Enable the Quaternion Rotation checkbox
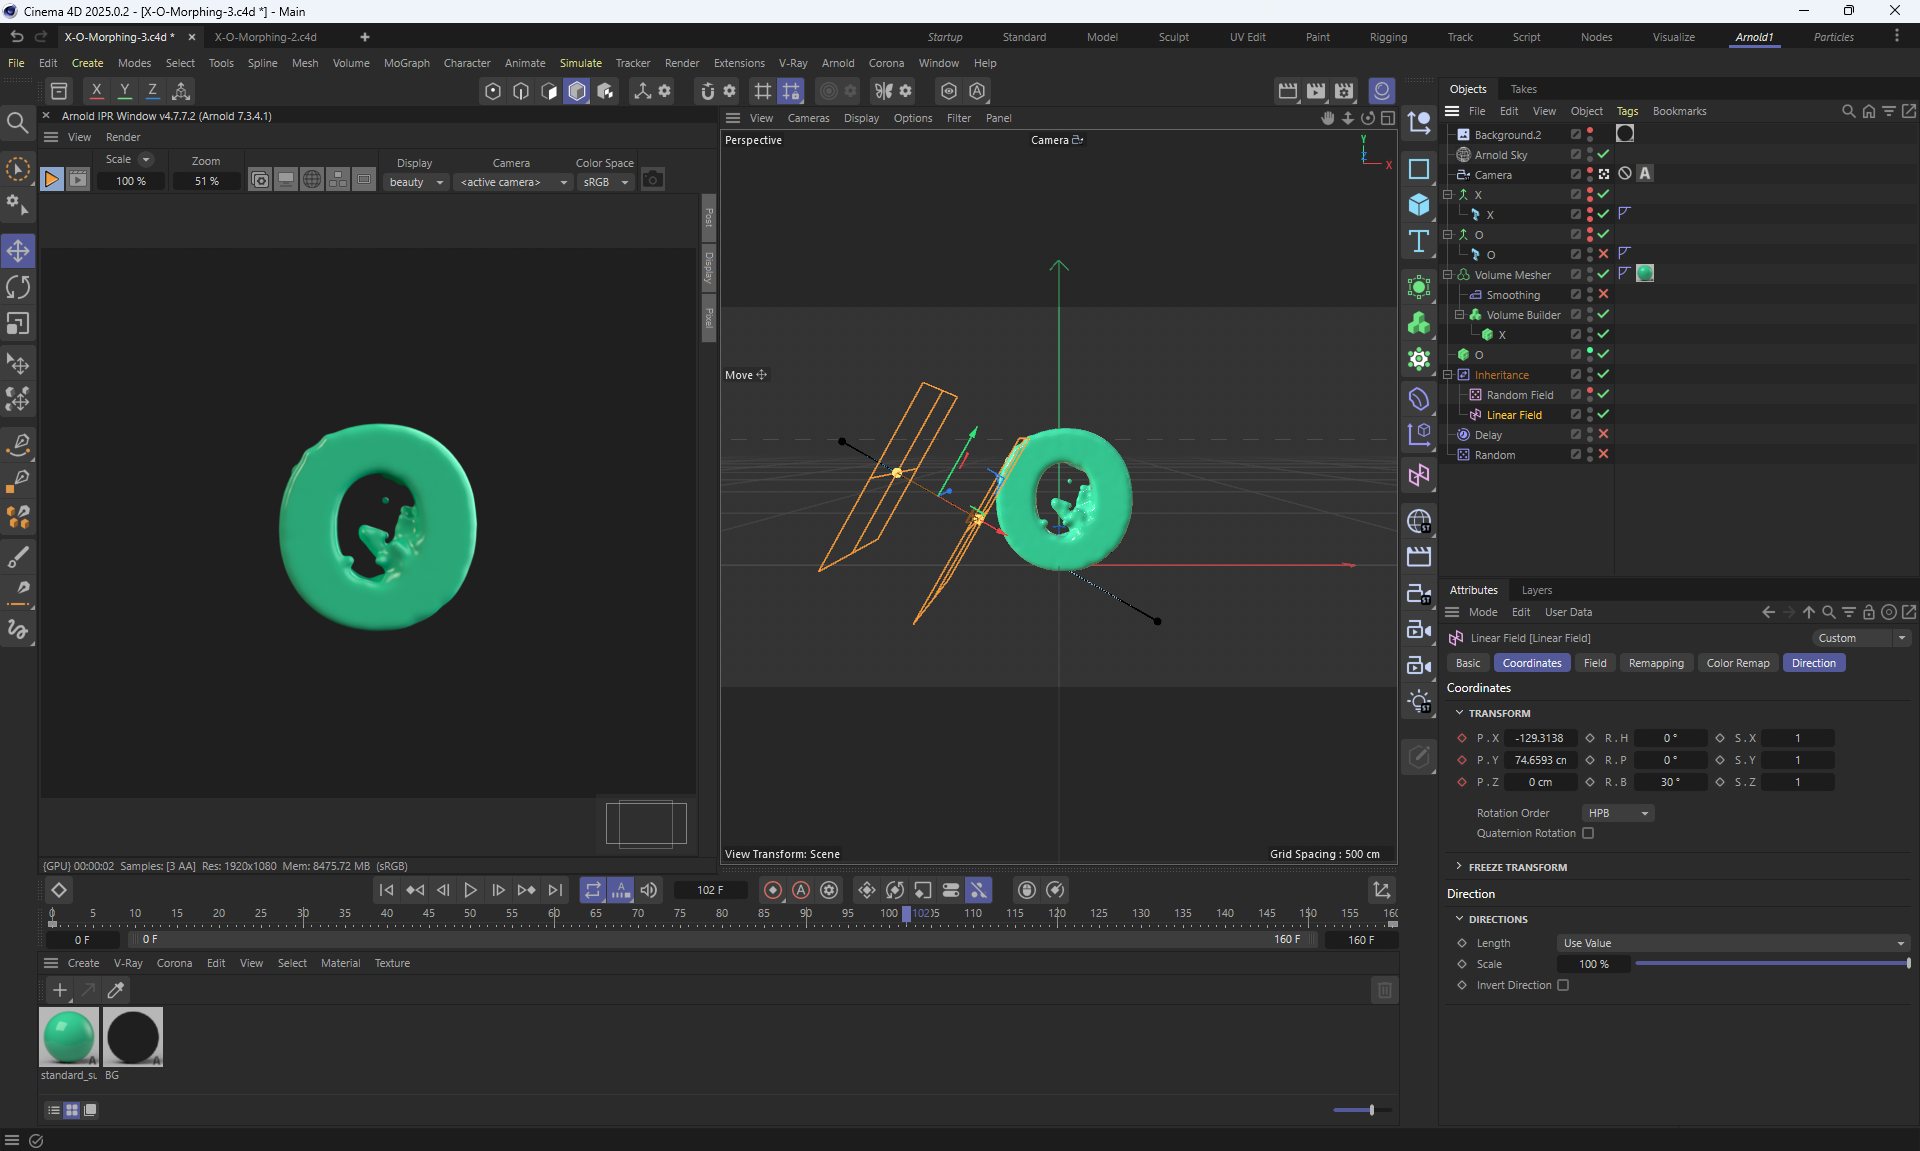The image size is (1920, 1151). [1588, 833]
